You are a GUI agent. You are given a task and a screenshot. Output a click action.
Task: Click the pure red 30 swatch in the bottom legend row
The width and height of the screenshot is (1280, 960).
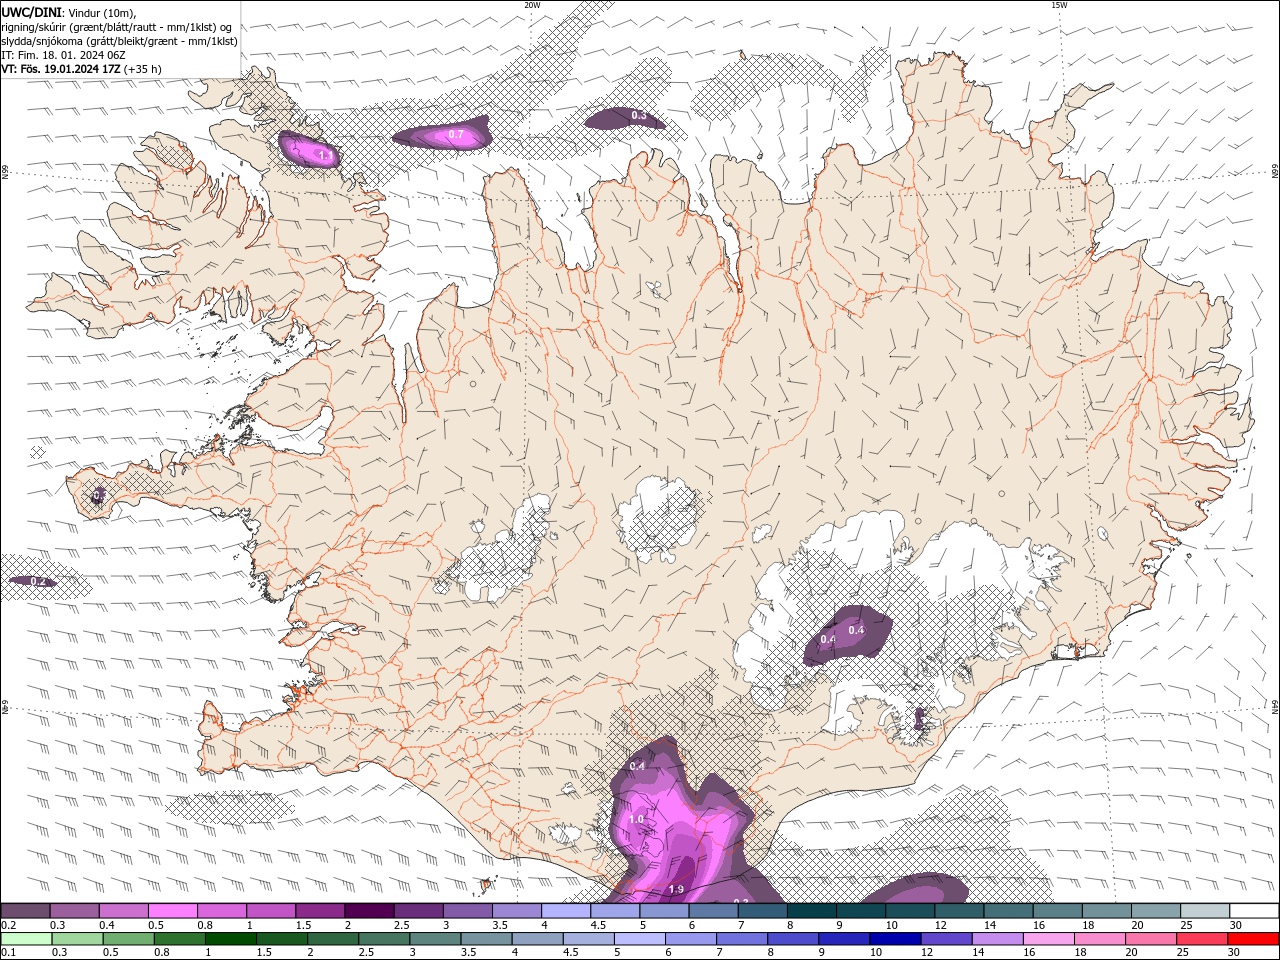pos(1255,939)
